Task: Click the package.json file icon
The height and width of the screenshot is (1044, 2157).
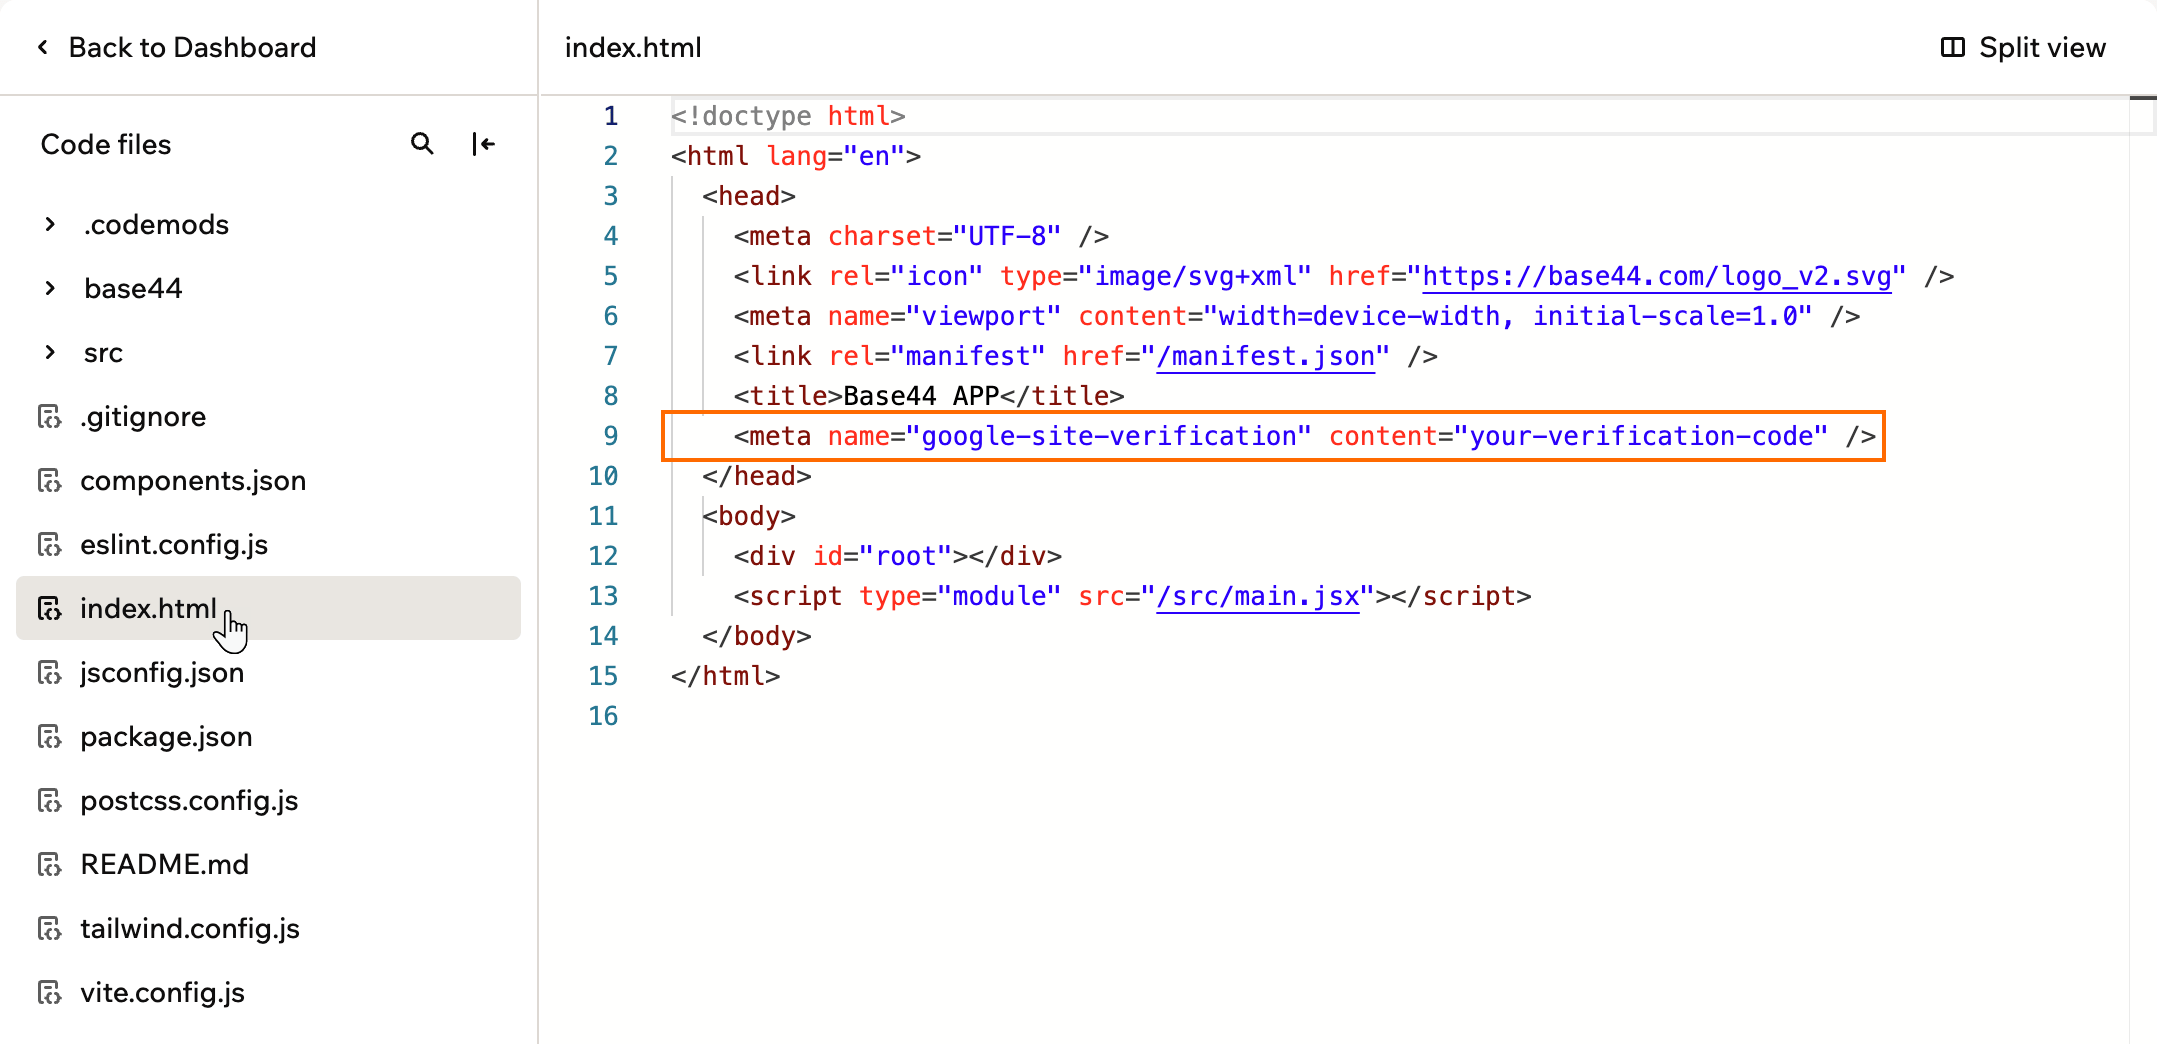Action: (50, 737)
